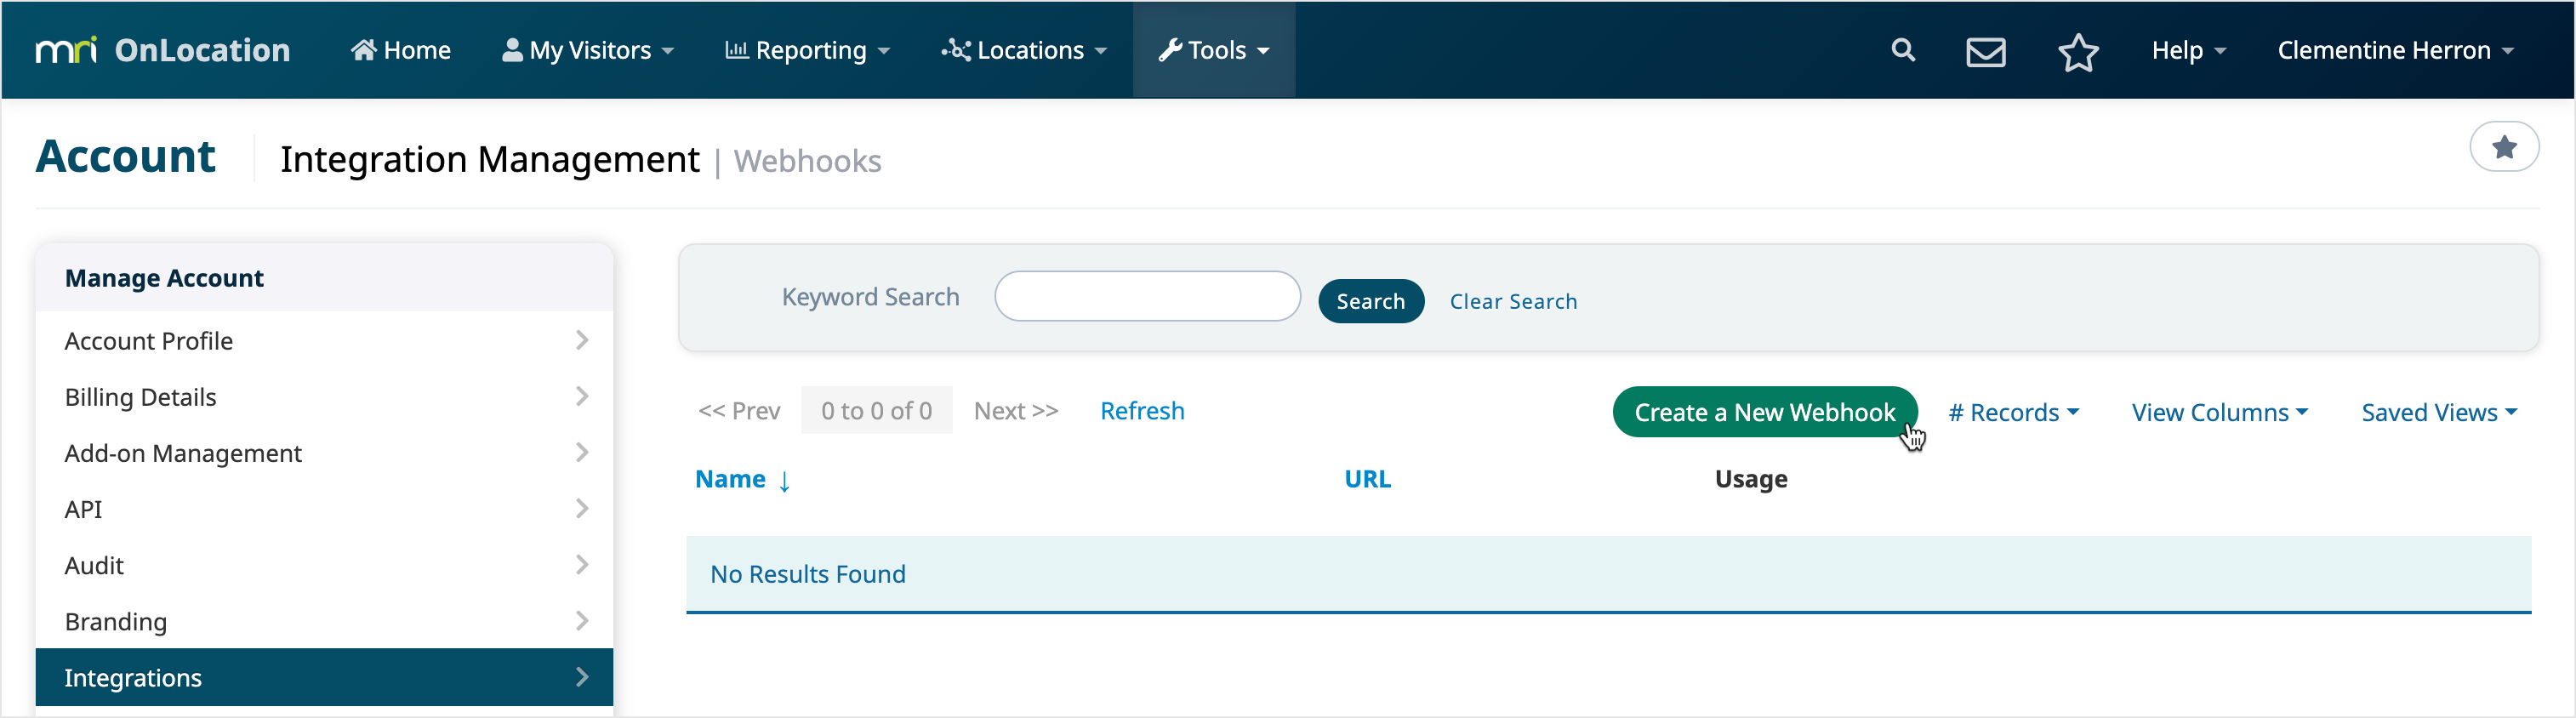The width and height of the screenshot is (2576, 718).
Task: Open the Locations menu
Action: coord(1024,50)
